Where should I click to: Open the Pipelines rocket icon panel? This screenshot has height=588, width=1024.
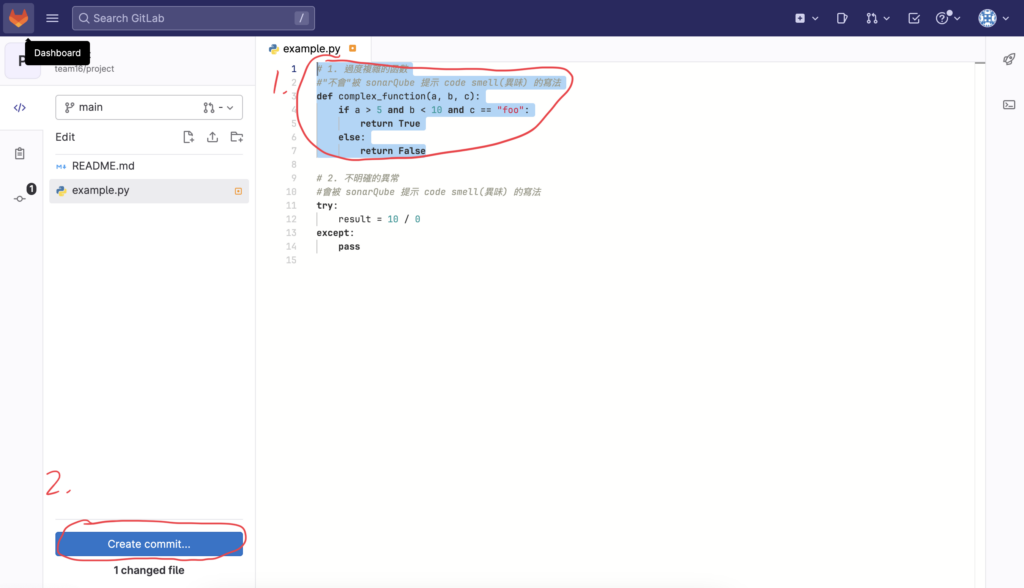1009,60
